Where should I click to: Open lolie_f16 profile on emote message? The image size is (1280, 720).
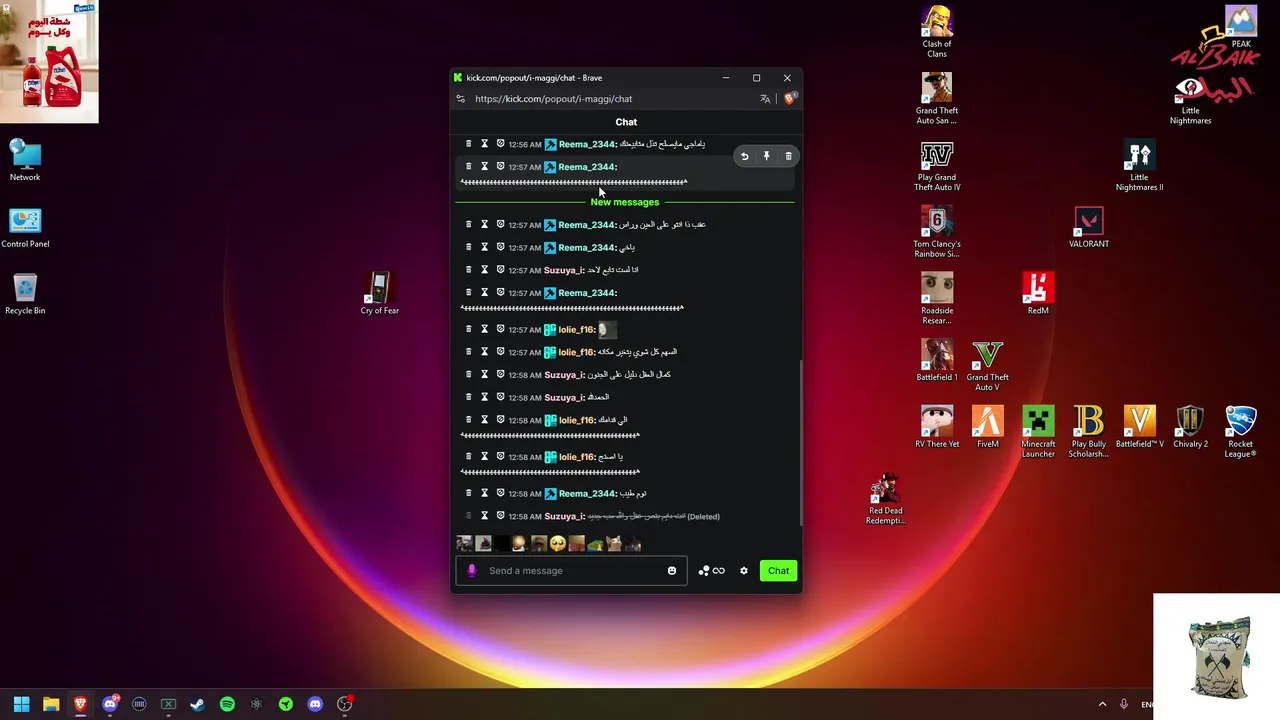click(x=576, y=329)
